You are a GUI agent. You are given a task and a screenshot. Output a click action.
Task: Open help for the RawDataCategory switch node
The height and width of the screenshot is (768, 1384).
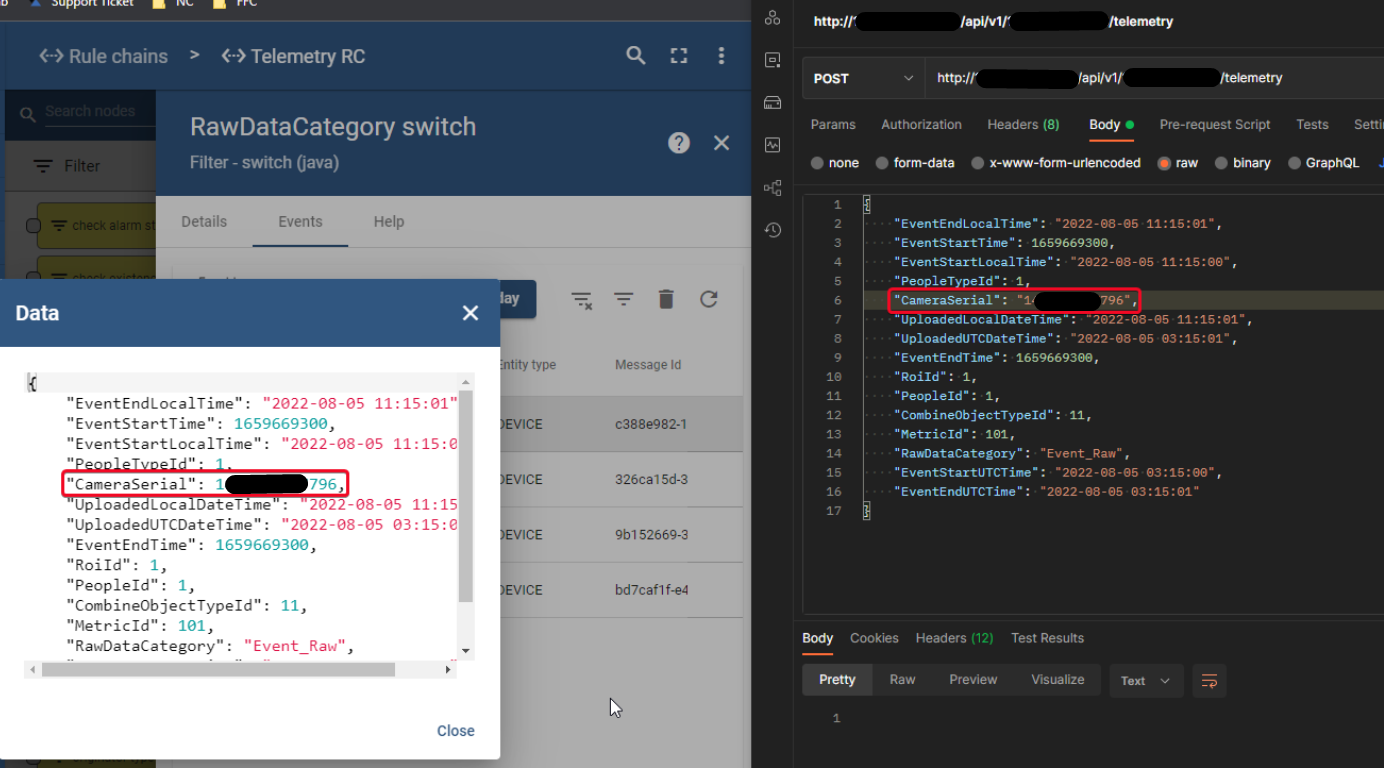(x=678, y=142)
